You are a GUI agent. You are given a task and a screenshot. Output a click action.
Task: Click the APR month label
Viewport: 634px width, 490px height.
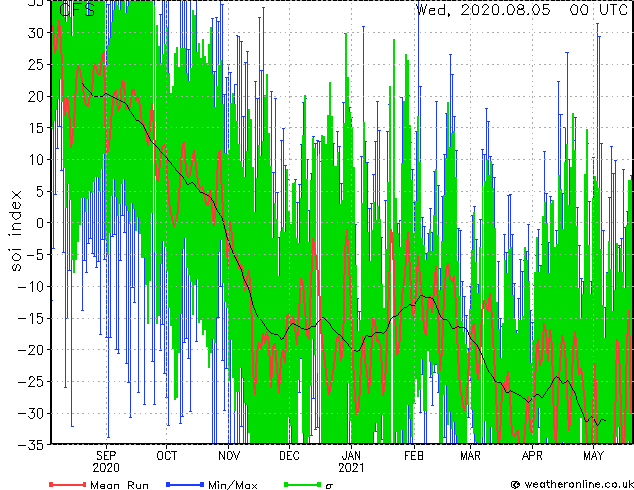[532, 456]
